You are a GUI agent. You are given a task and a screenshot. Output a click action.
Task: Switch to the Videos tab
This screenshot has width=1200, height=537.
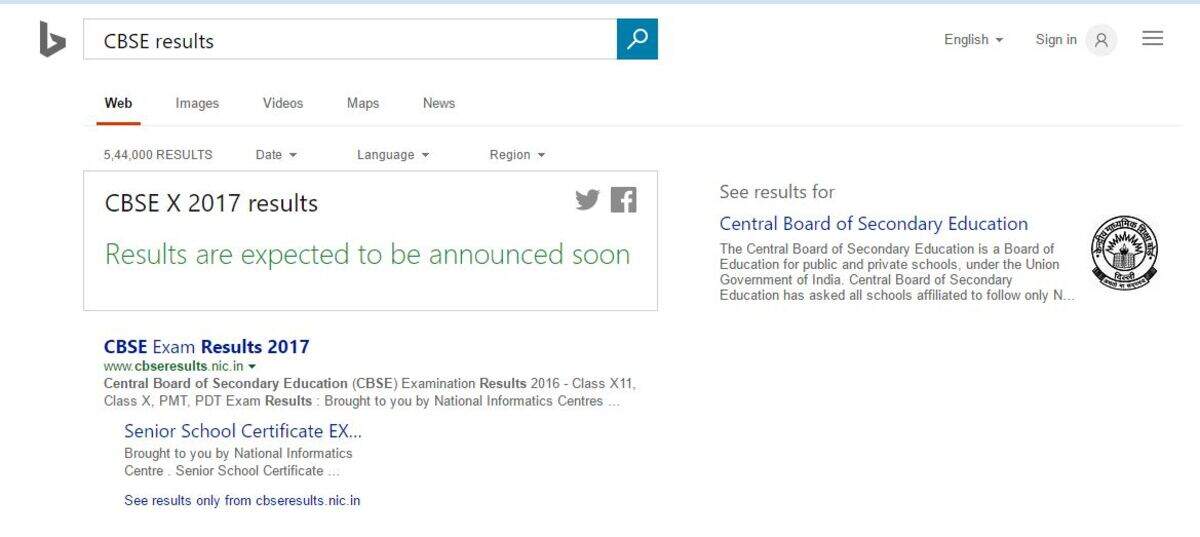(283, 103)
